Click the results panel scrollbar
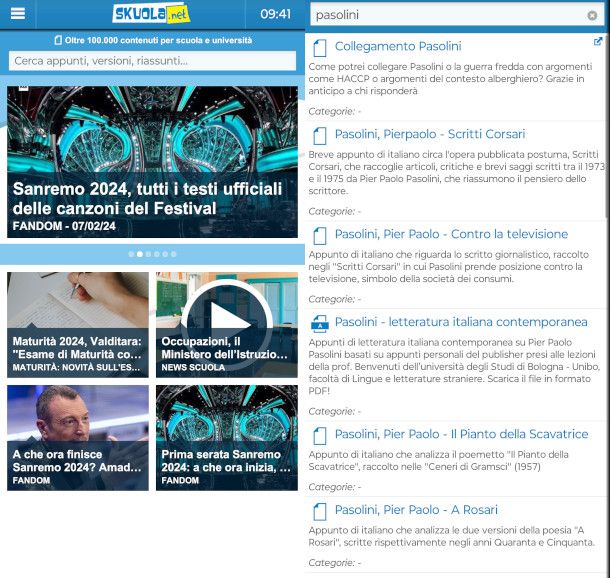The image size is (610, 578). coord(606,126)
